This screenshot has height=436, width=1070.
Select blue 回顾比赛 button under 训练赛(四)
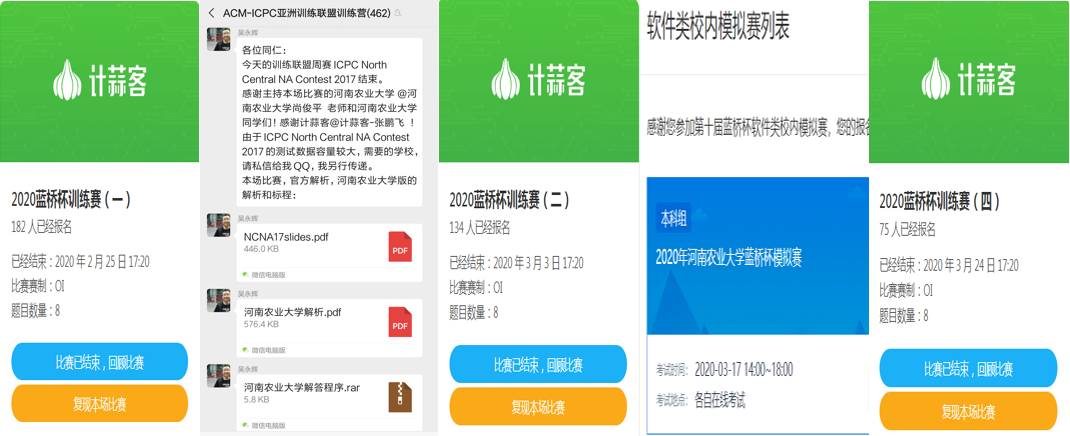tap(968, 368)
